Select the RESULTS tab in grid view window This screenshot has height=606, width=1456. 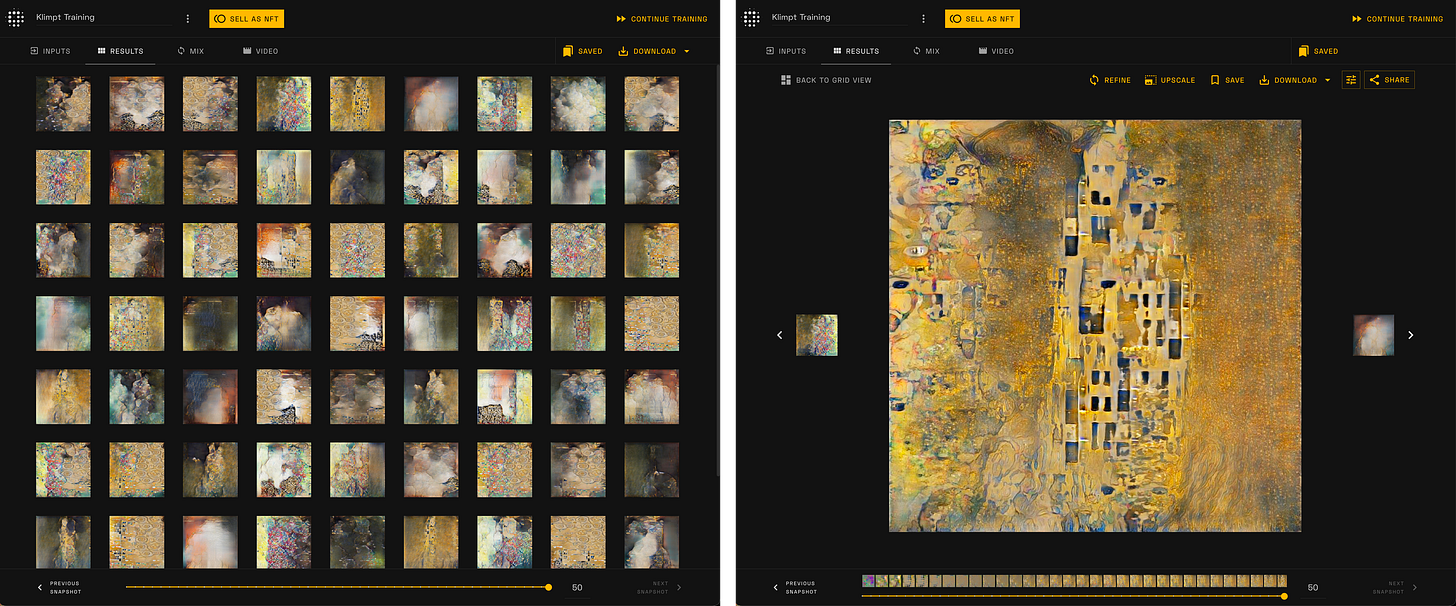(120, 51)
